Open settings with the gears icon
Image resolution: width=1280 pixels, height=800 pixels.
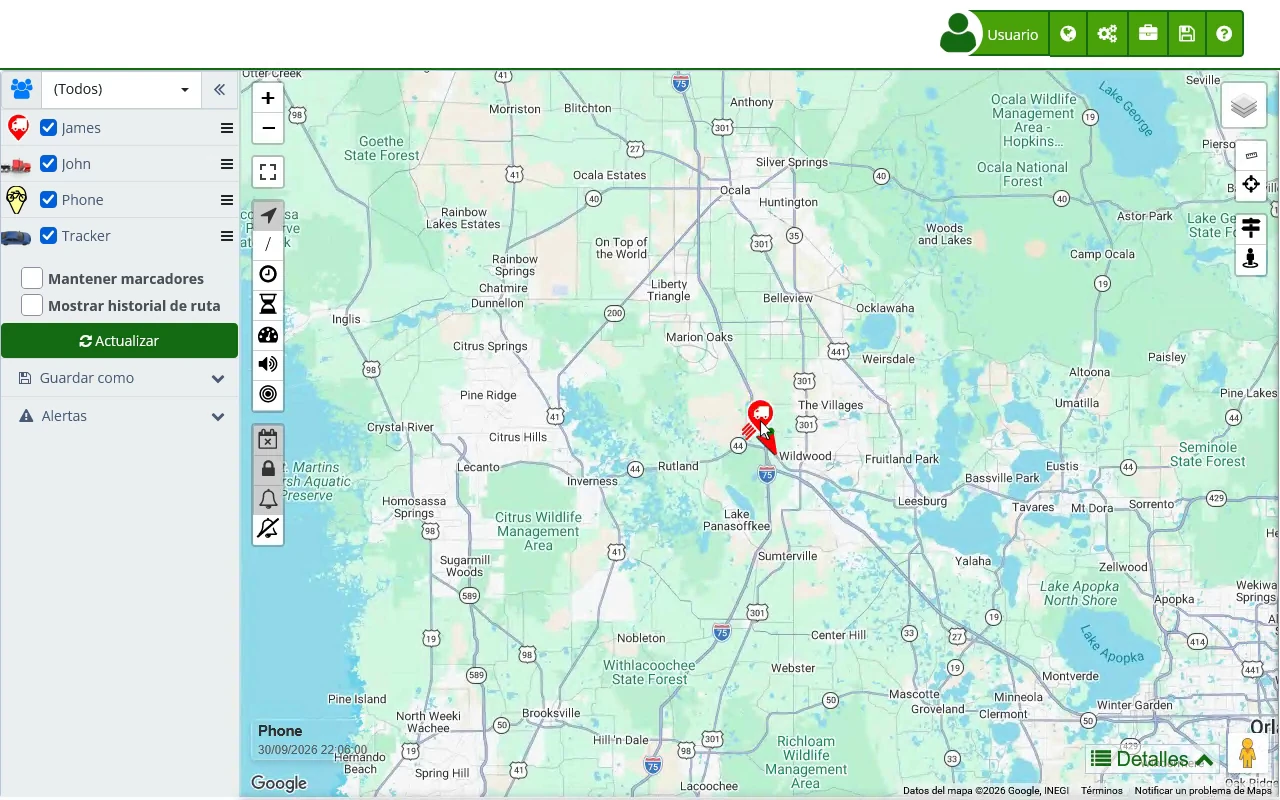(1107, 34)
